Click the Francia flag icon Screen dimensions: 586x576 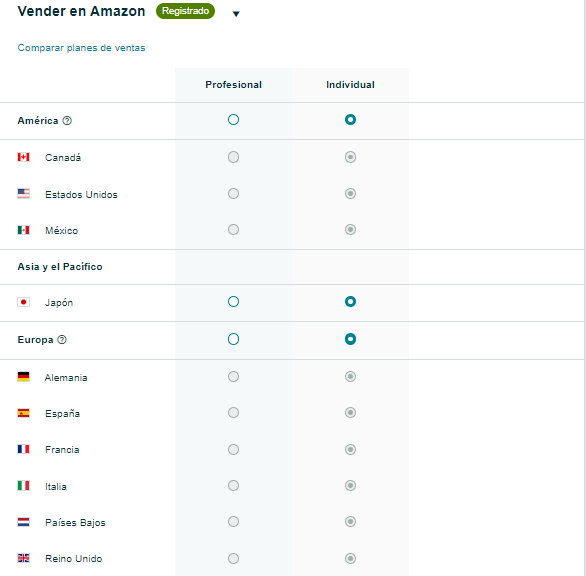[24, 449]
